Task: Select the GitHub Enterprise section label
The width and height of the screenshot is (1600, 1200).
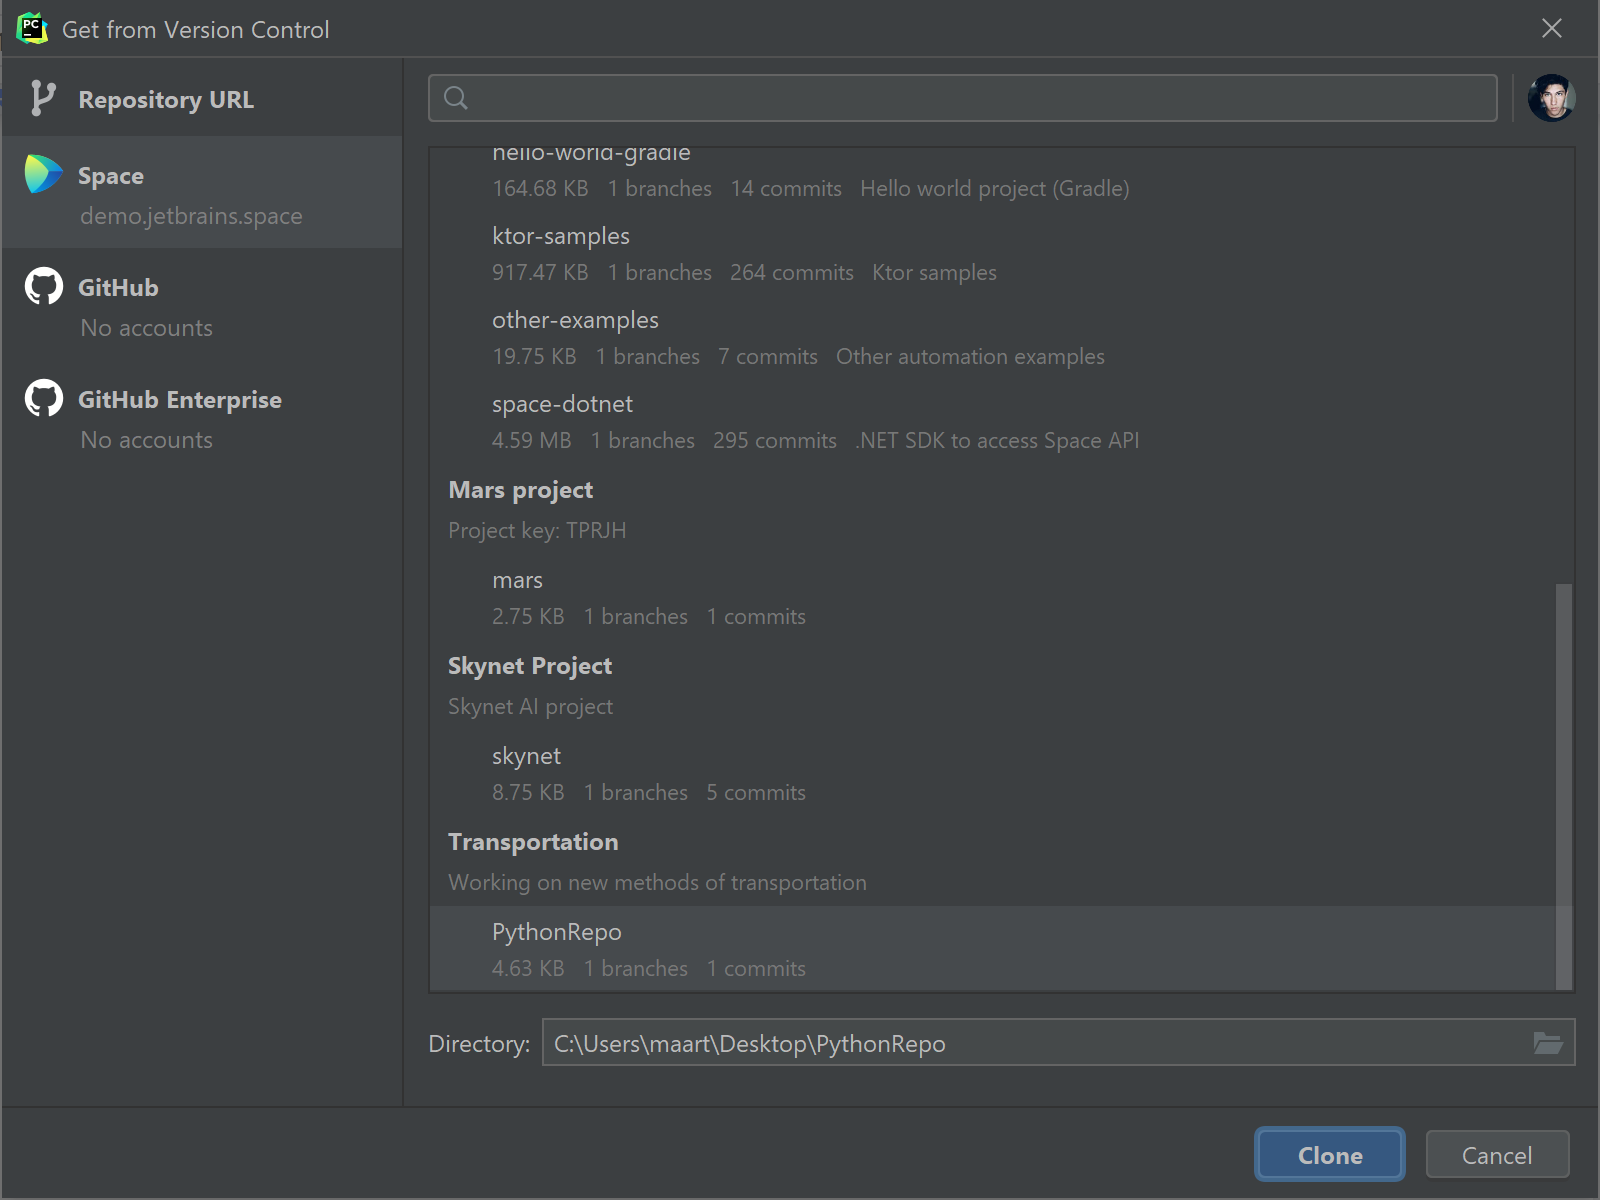Action: point(180,400)
